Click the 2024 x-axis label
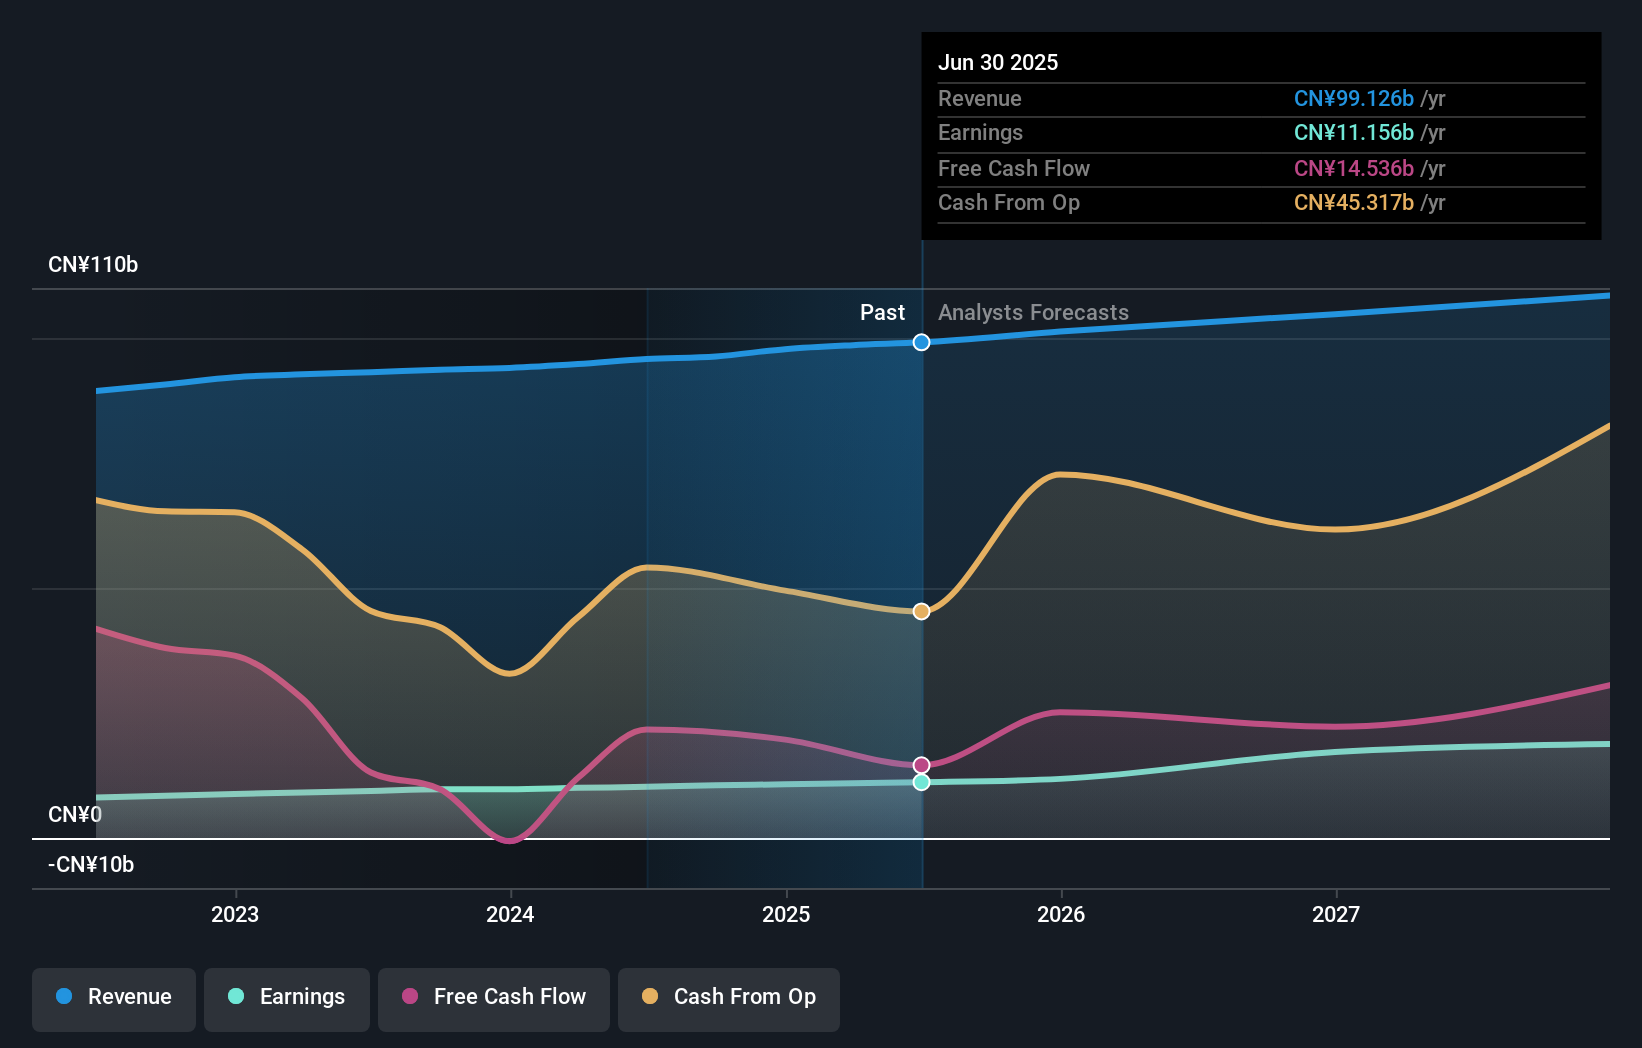The width and height of the screenshot is (1642, 1048). click(510, 914)
